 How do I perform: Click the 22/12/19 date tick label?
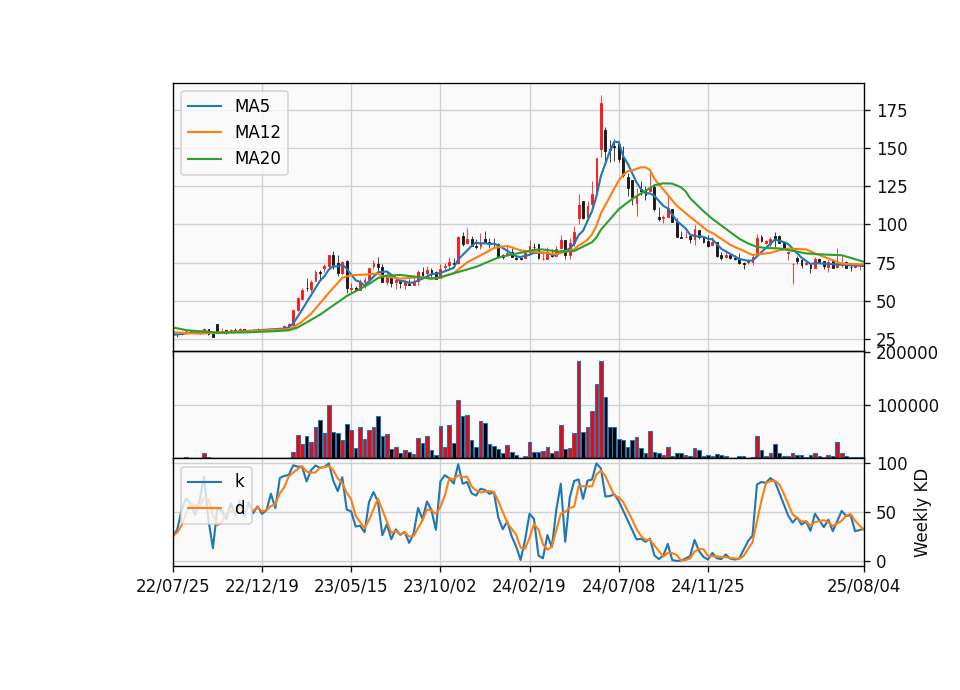click(x=262, y=587)
